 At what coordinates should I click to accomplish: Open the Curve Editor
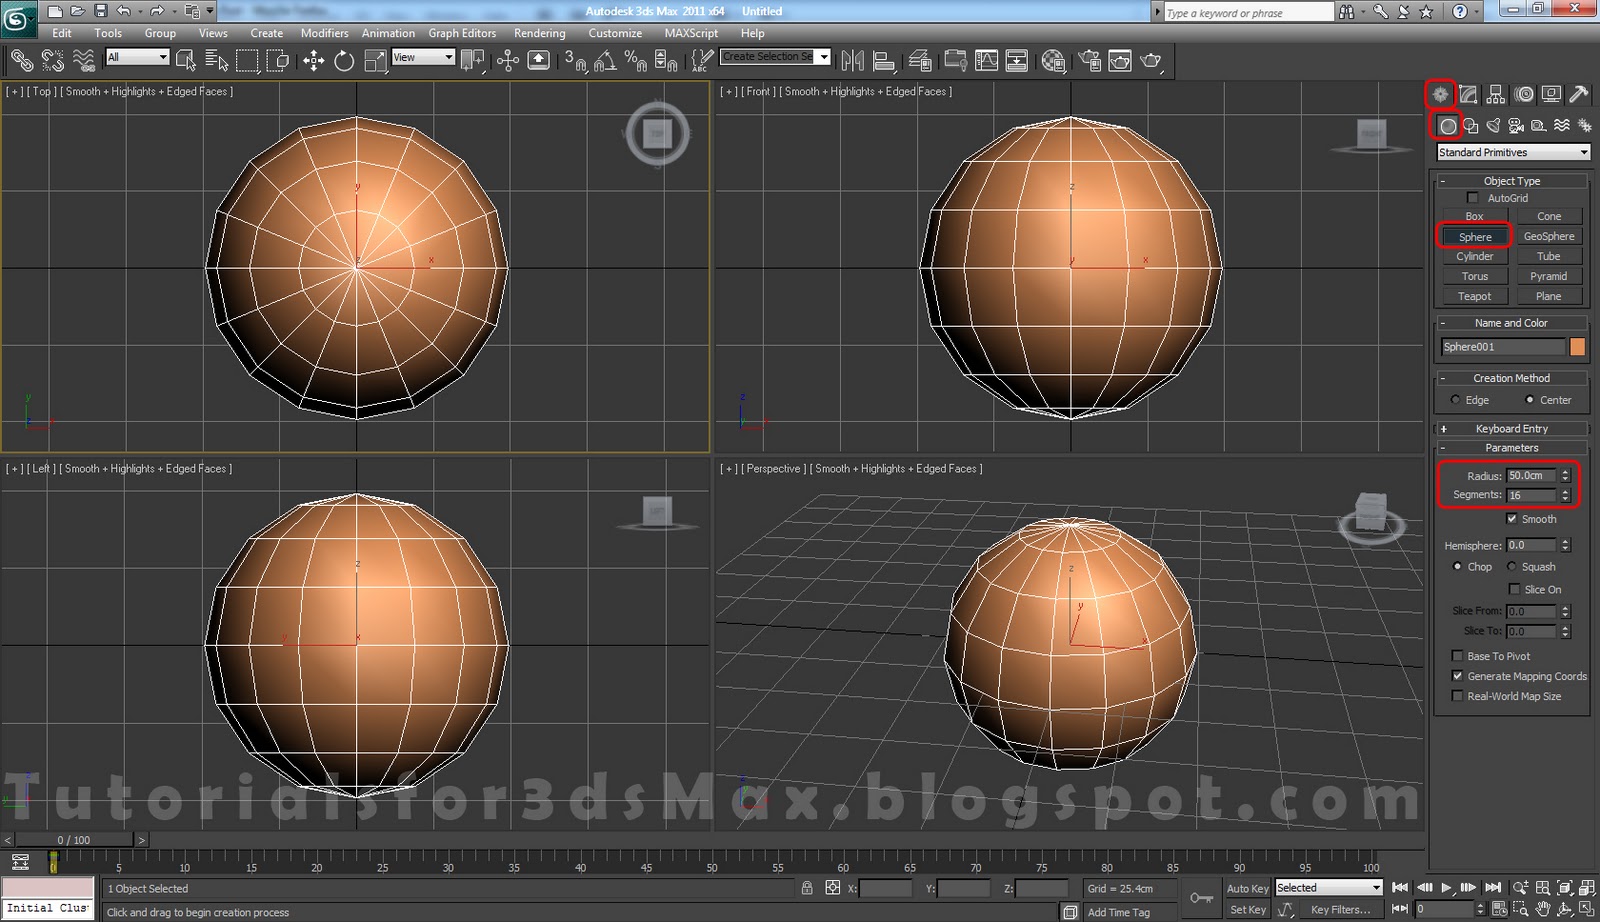coord(987,61)
